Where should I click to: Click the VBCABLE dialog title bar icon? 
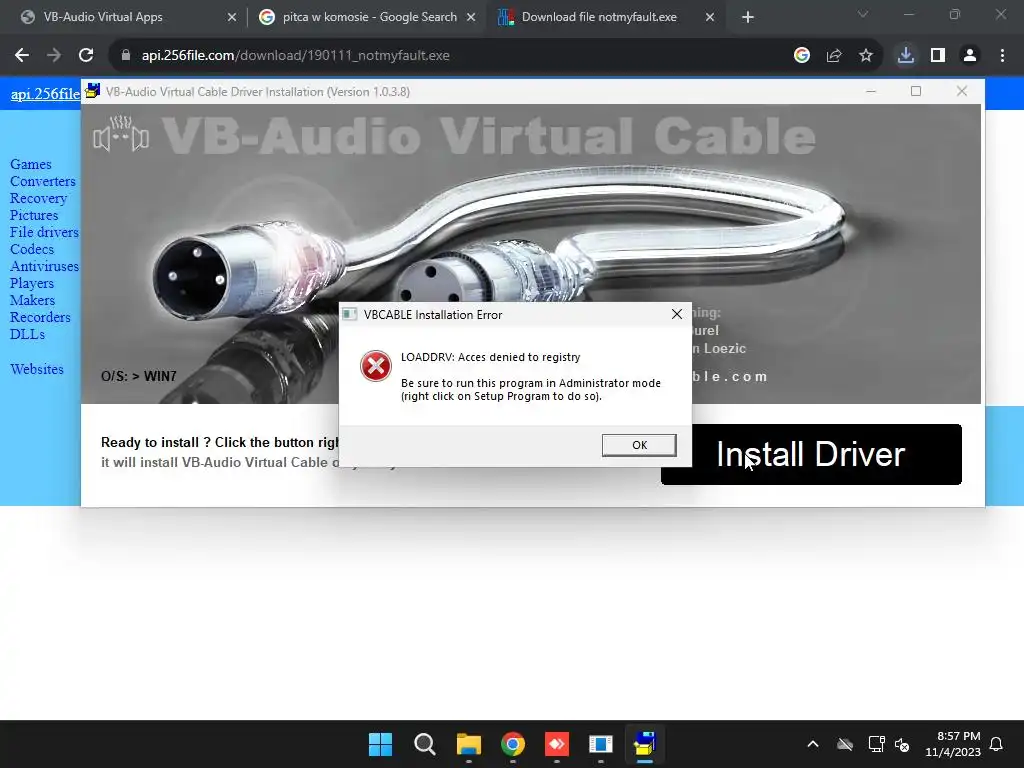350,314
